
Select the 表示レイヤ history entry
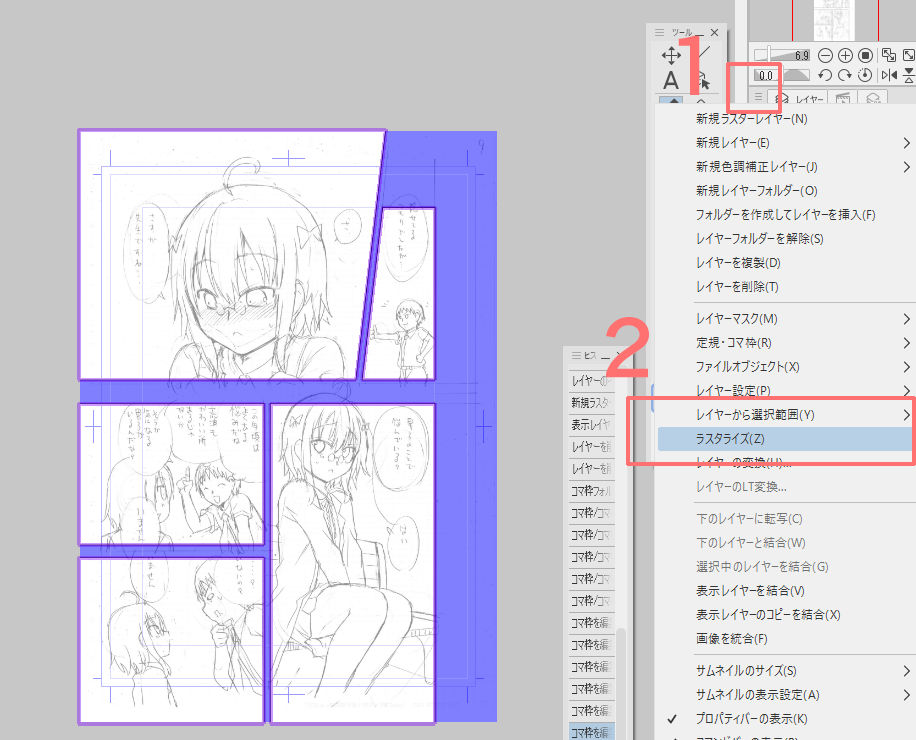click(591, 425)
